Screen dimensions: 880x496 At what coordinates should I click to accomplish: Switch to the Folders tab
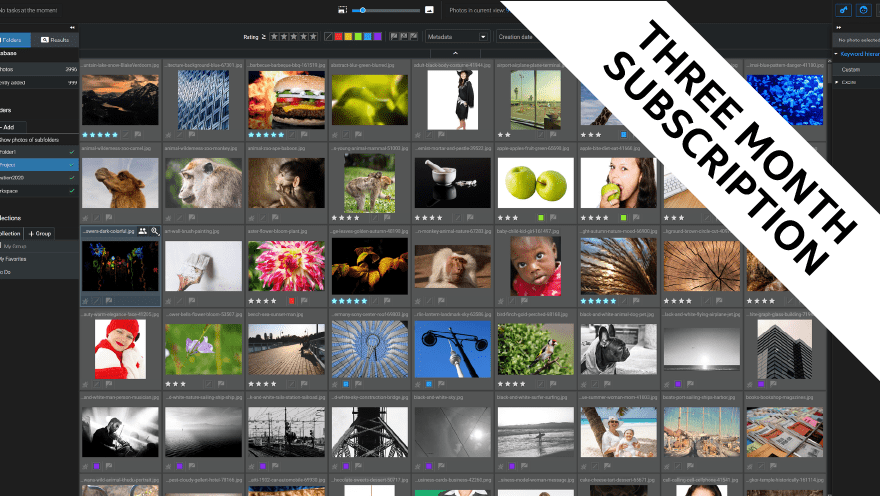click(x=14, y=40)
